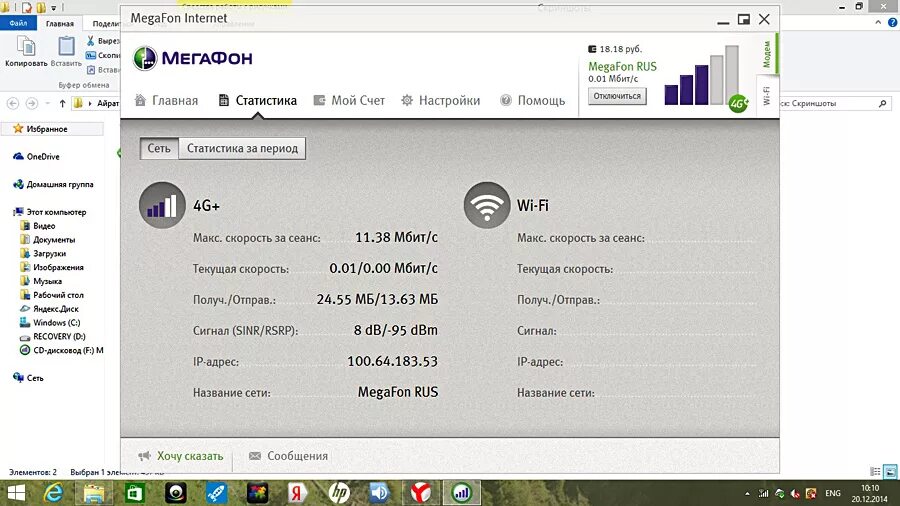Viewport: 900px width, 506px height.
Task: Select Этот компьютер in the navigation pane
Action: tap(49, 212)
